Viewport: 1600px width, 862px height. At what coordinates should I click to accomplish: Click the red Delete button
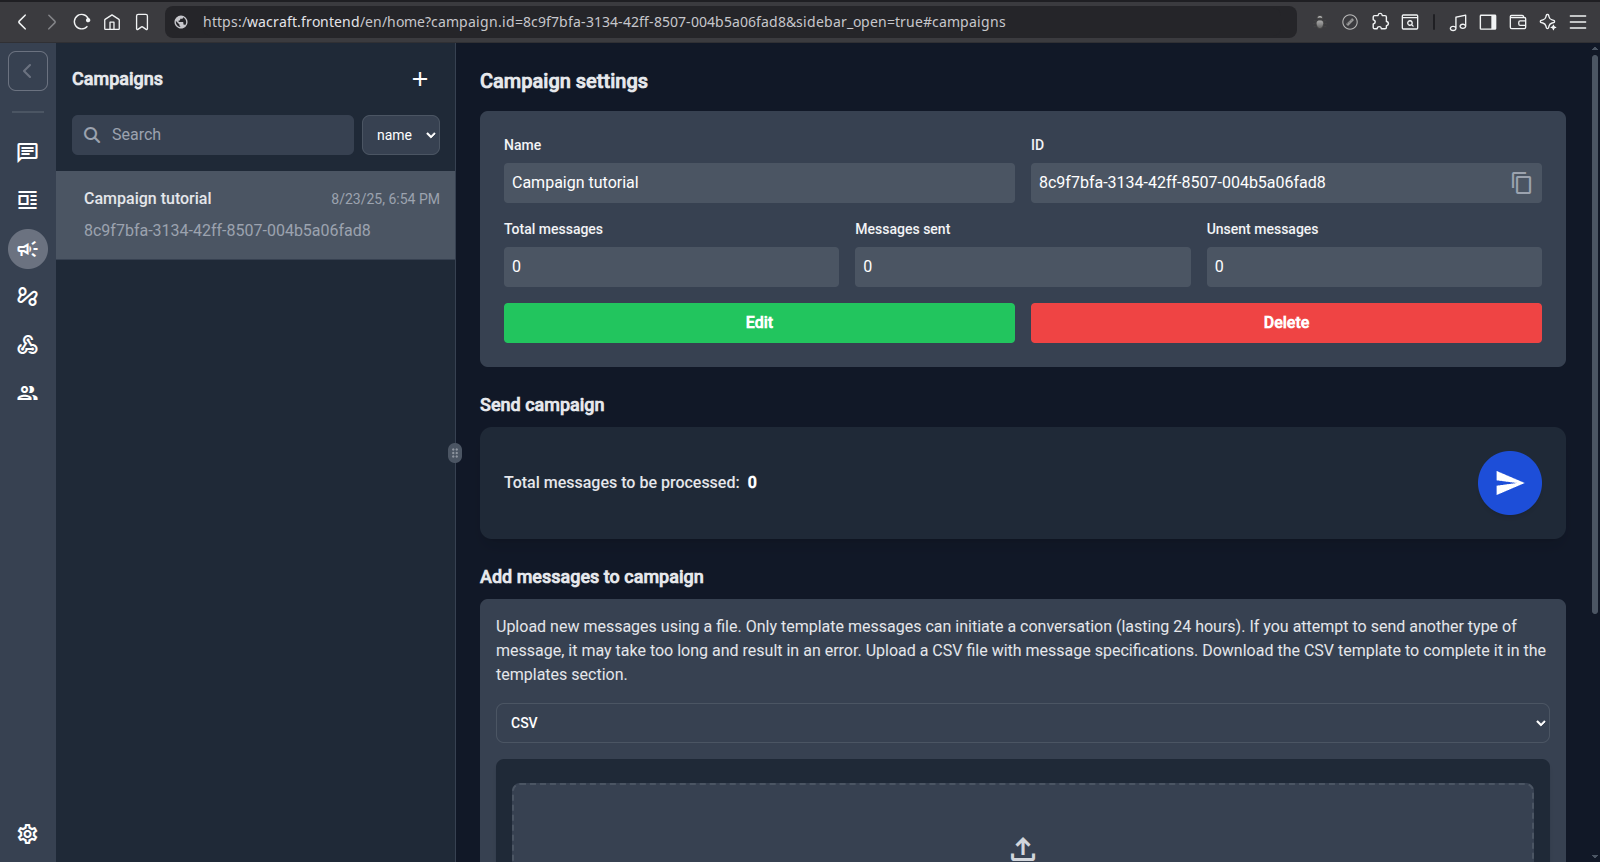1286,323
